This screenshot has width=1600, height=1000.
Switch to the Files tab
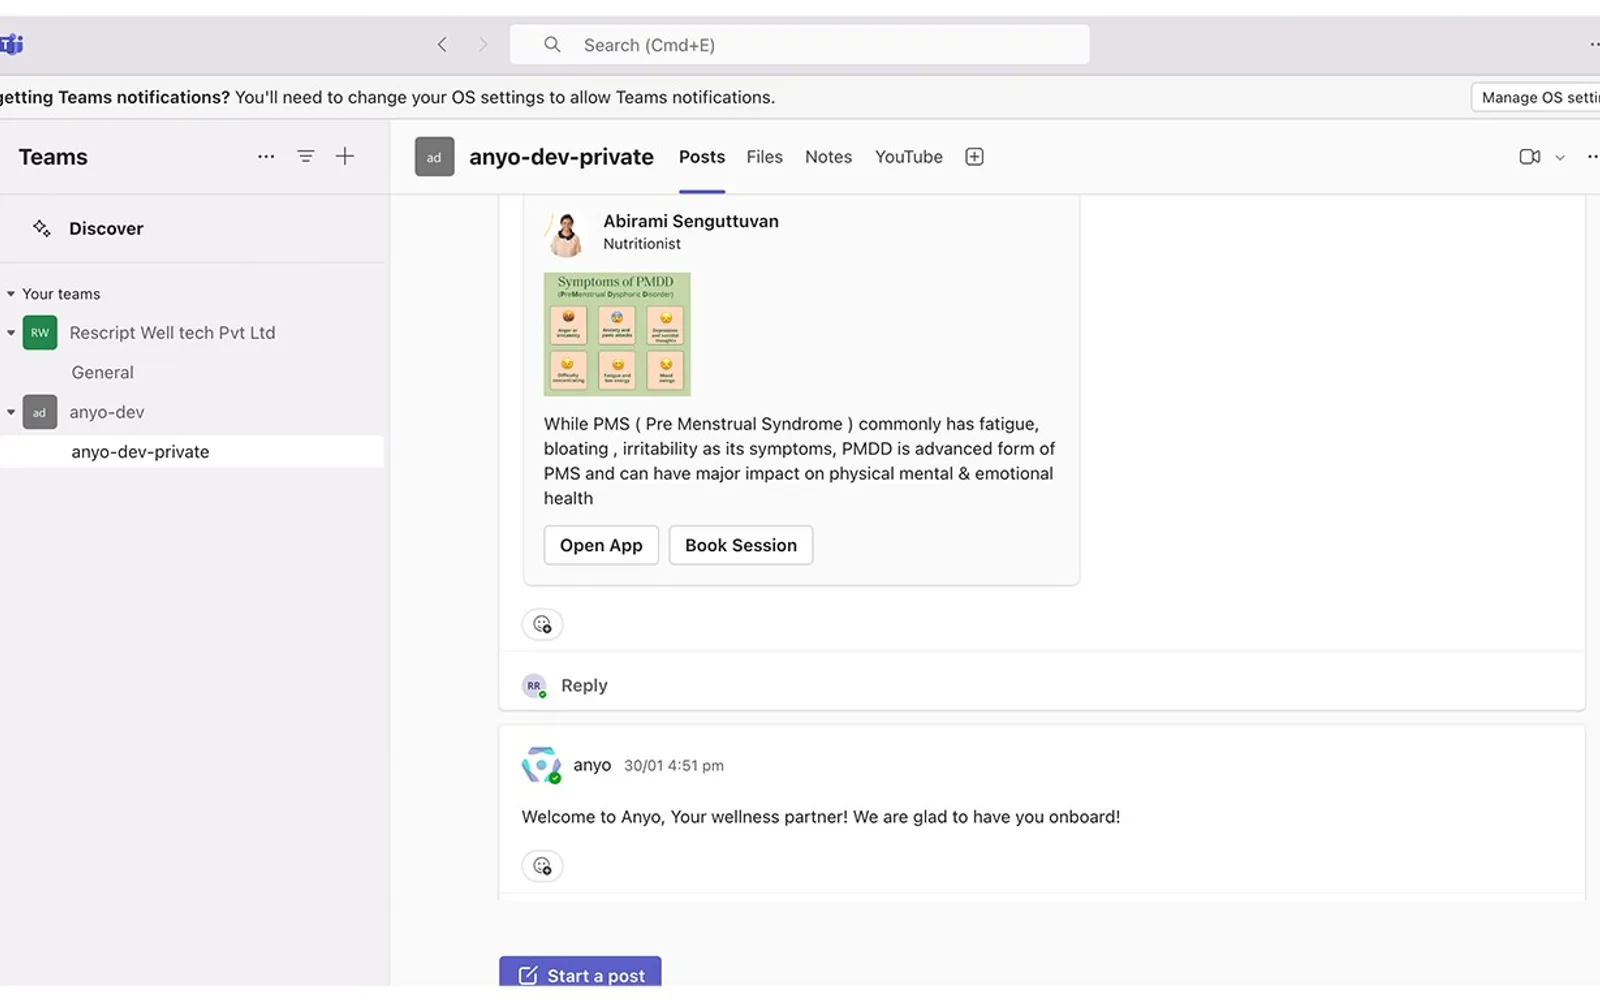click(x=764, y=157)
